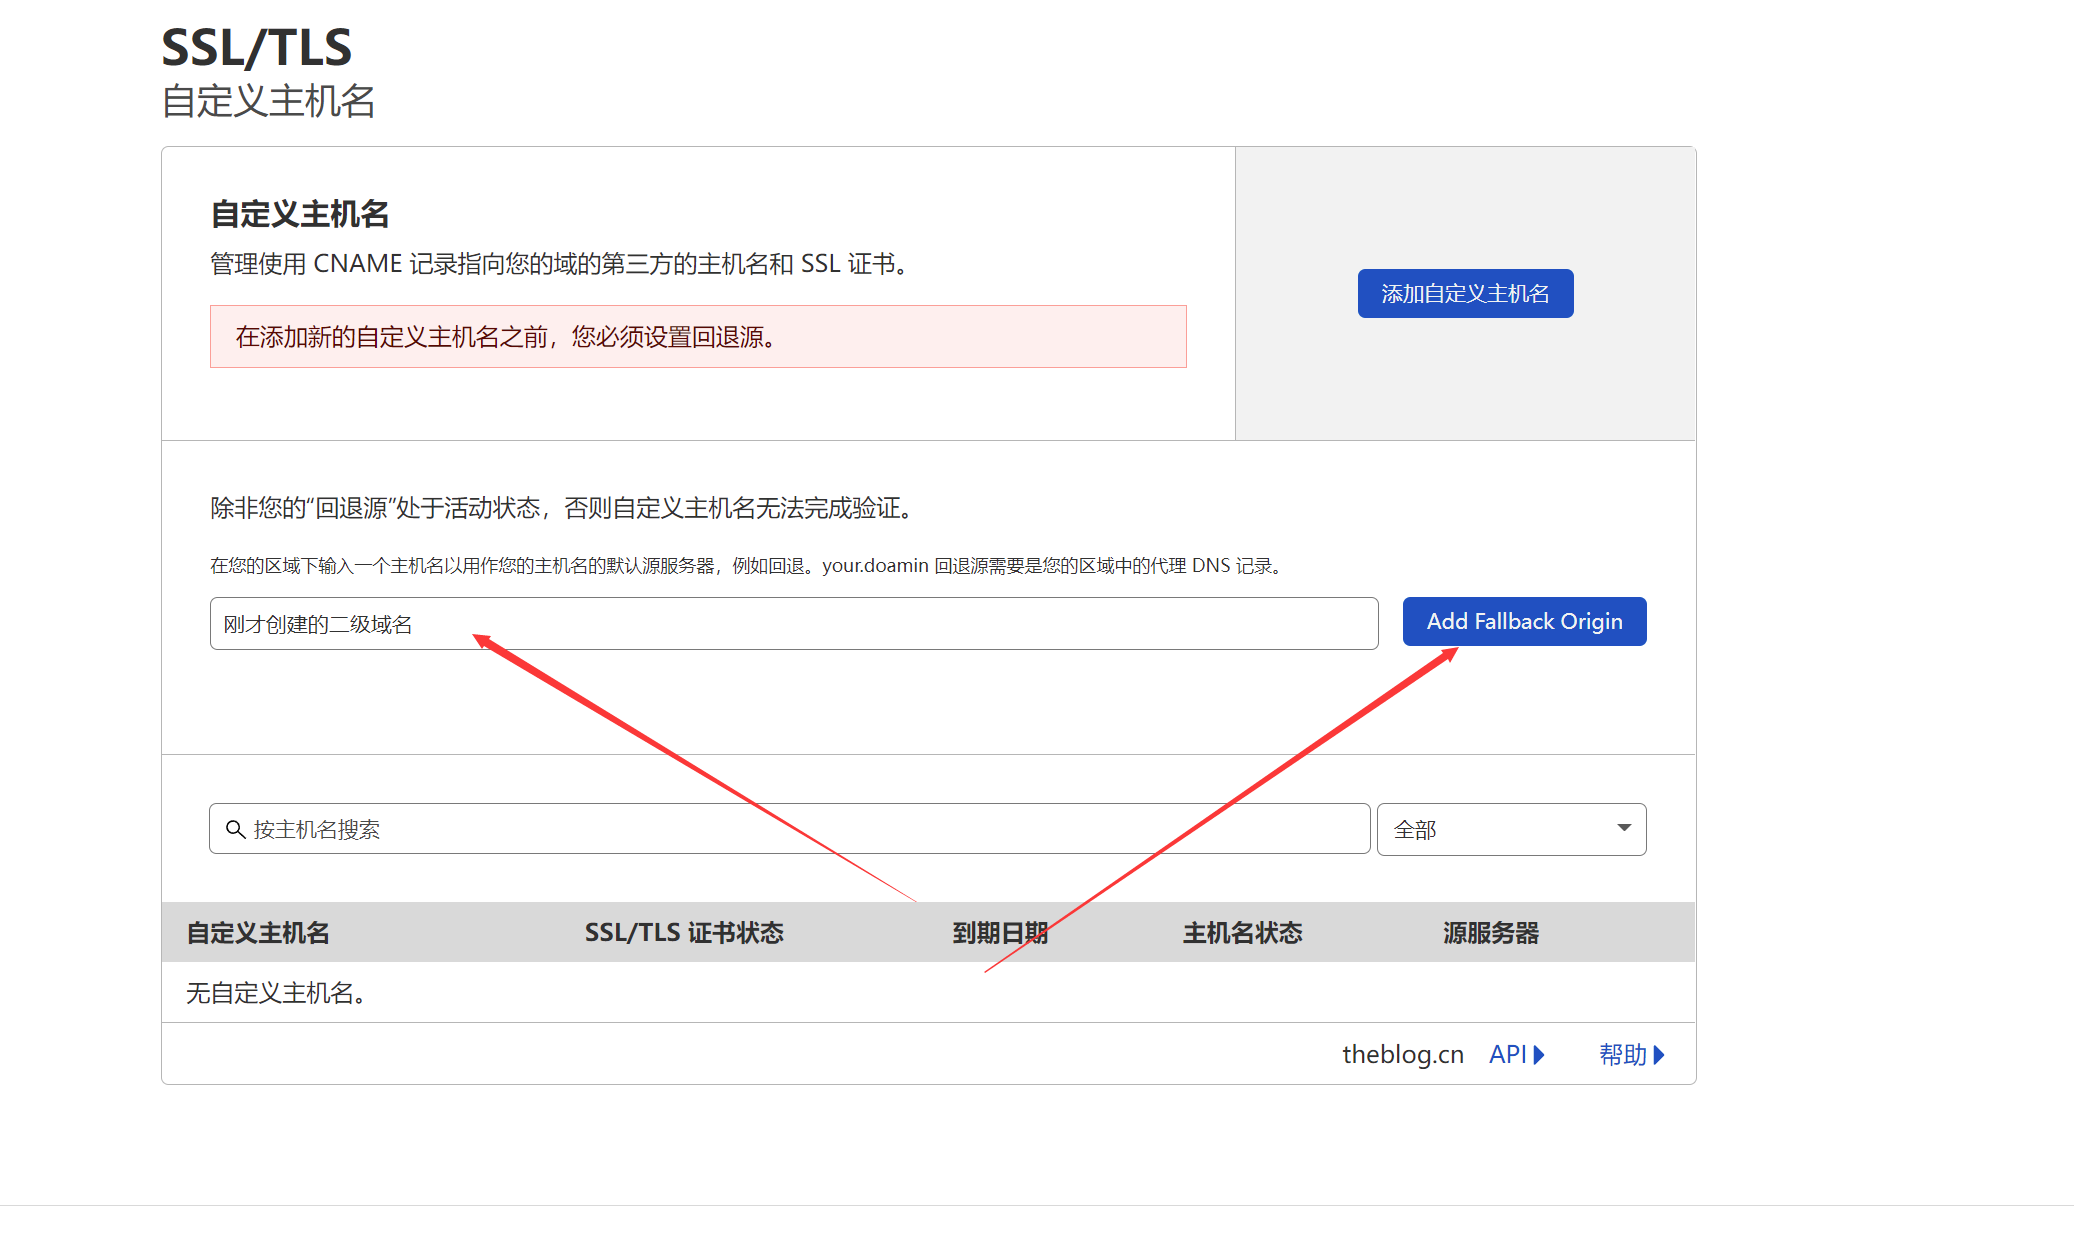Screen dimensions: 2074x1240
Task: Open the API documentation link
Action: [1508, 1054]
